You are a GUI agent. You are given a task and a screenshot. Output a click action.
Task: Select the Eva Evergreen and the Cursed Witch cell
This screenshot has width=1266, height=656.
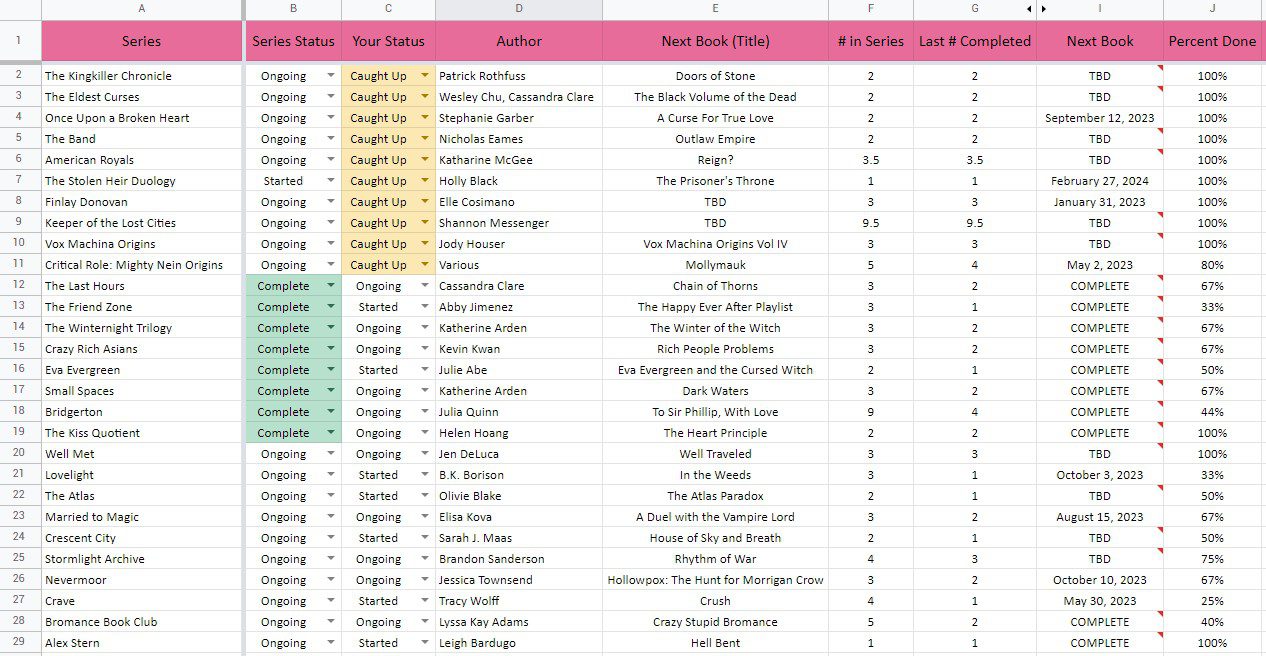click(715, 370)
